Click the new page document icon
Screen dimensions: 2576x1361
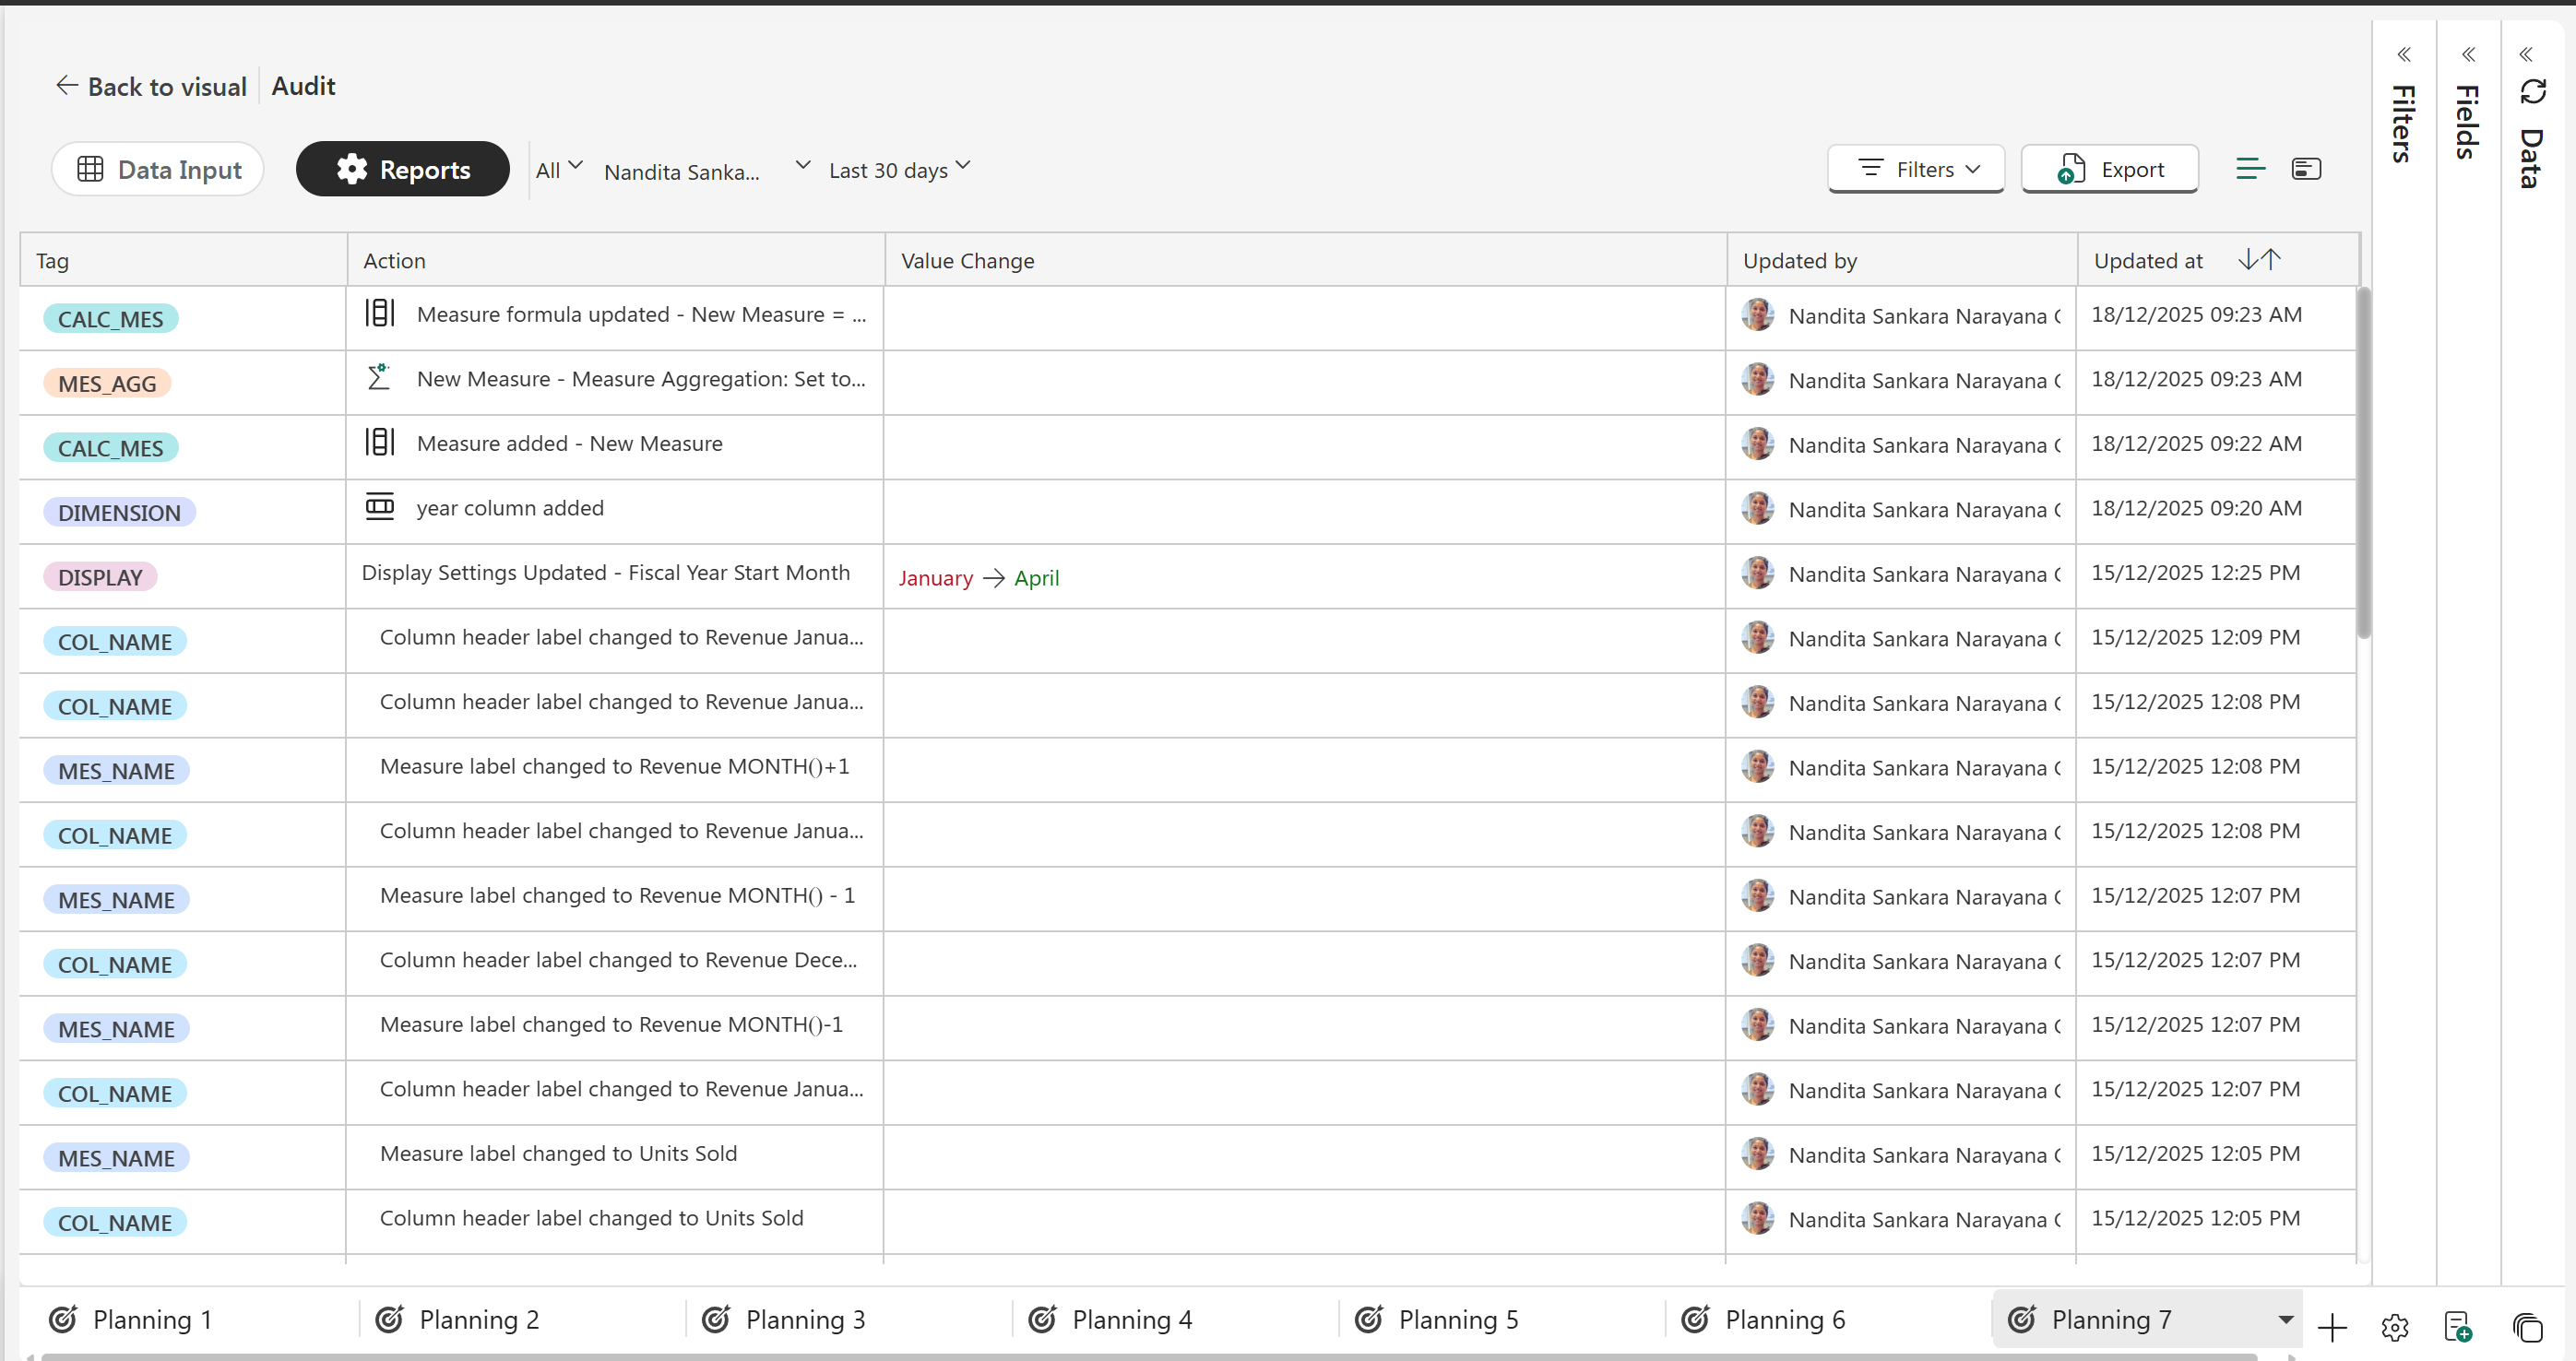2457,1327
